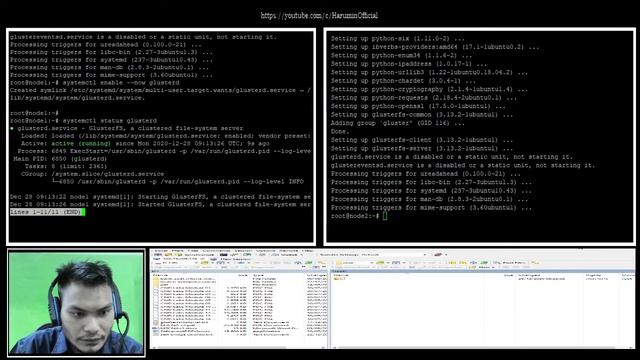640x360 pixels.
Task: Click 'Processing triggers for mime-support' in the node1 terminal
Action: [111, 75]
